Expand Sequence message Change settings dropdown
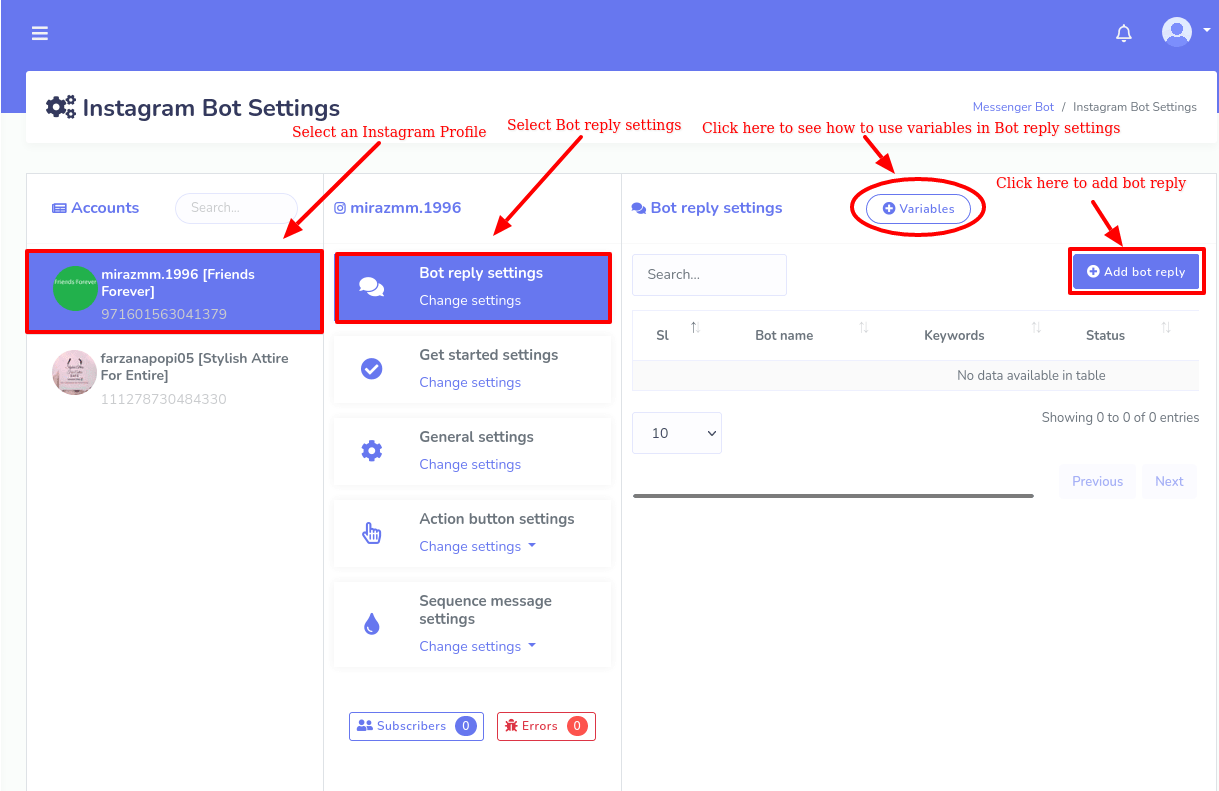 tap(478, 646)
